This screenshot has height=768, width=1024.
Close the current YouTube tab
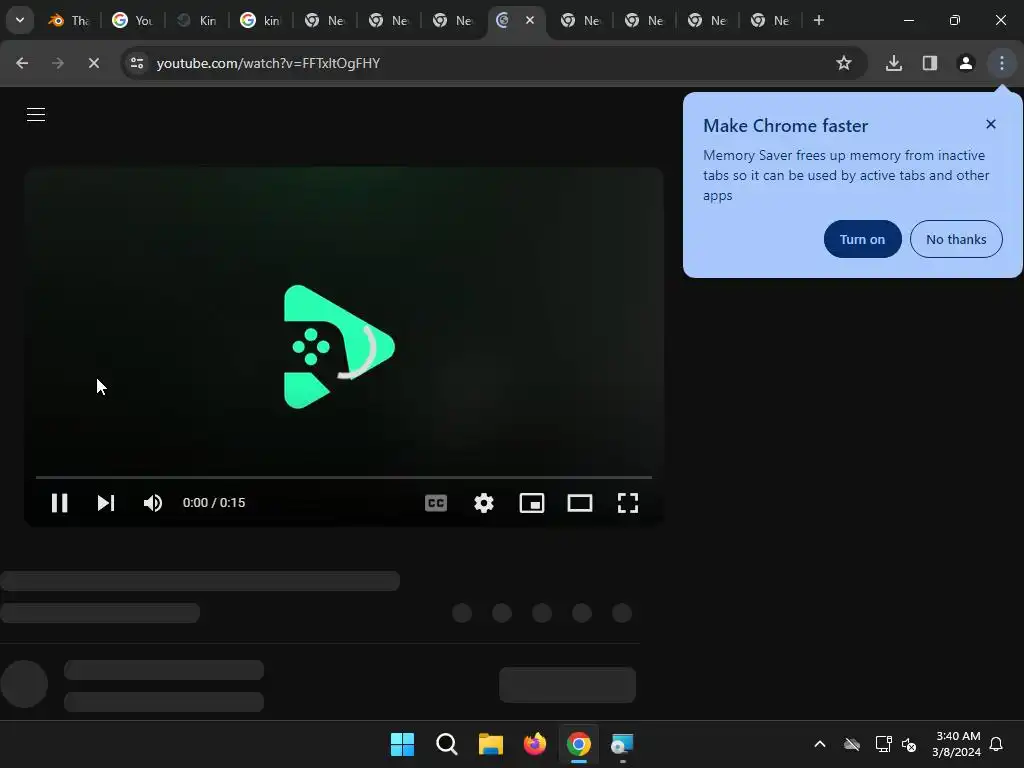click(530, 20)
